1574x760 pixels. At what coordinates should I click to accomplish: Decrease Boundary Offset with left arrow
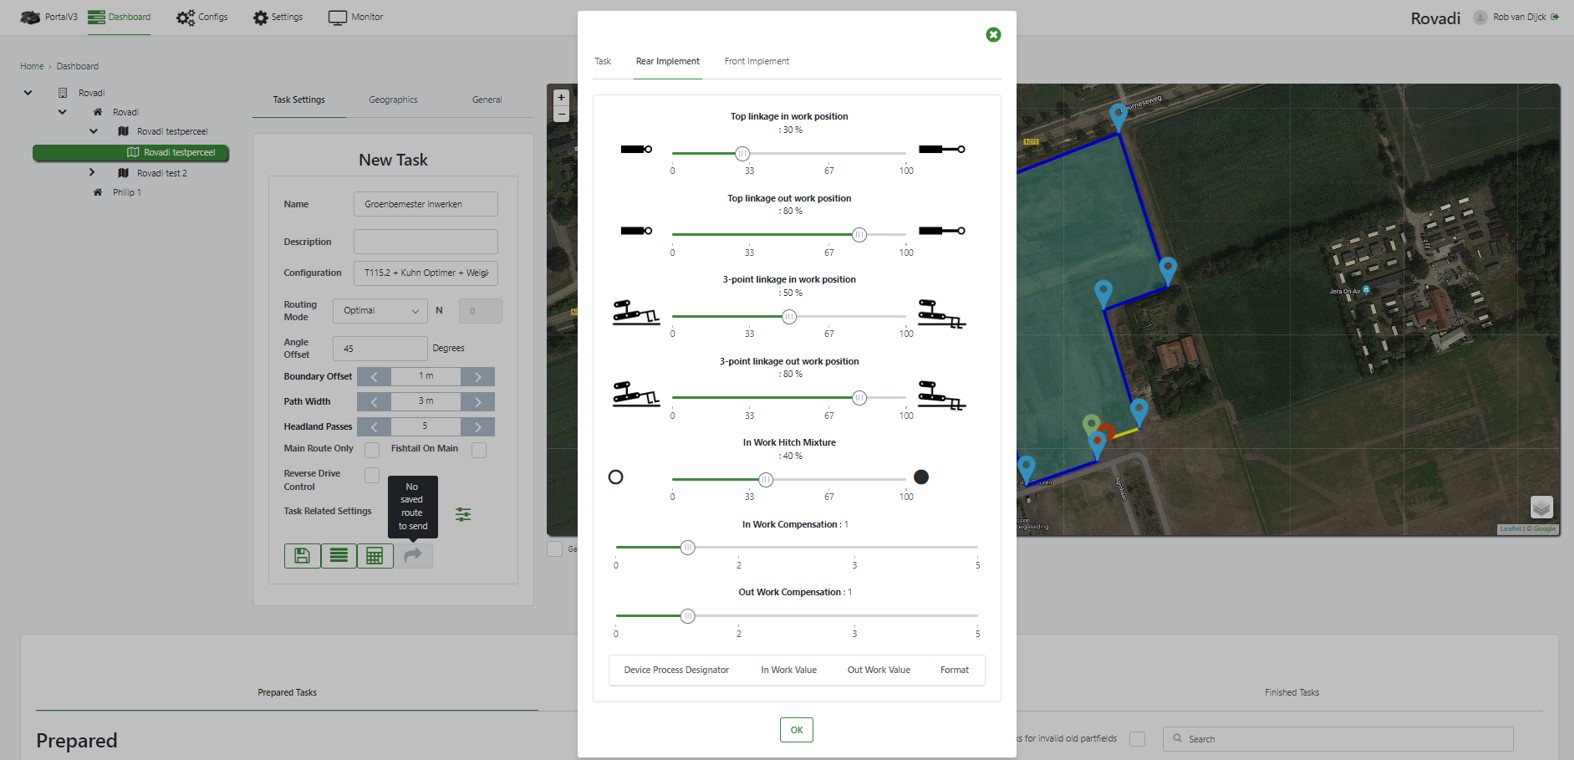(374, 377)
